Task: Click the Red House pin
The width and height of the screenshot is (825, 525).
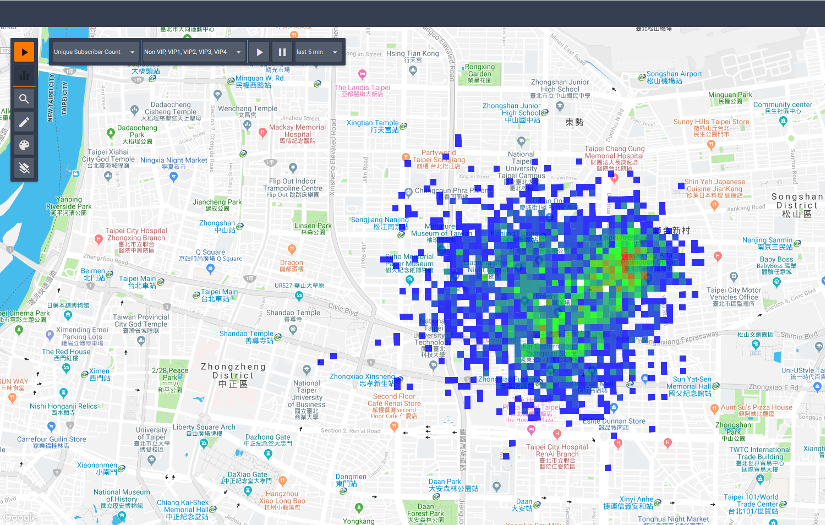Action: pos(66,368)
